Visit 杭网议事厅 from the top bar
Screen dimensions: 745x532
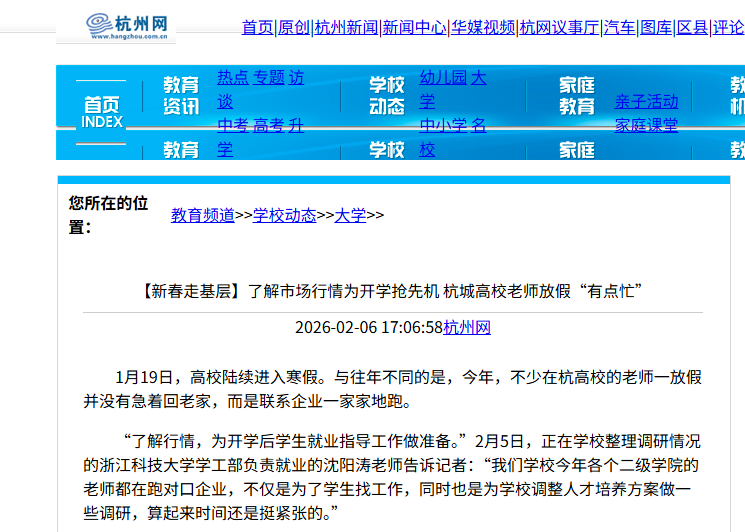(x=559, y=27)
